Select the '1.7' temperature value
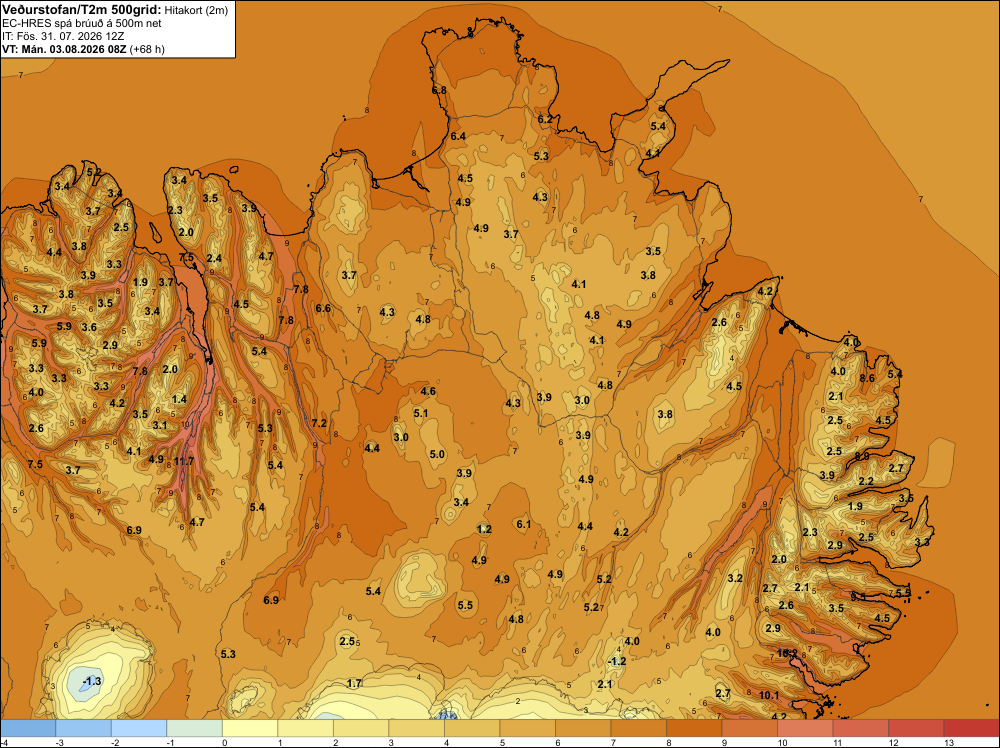 coord(354,684)
